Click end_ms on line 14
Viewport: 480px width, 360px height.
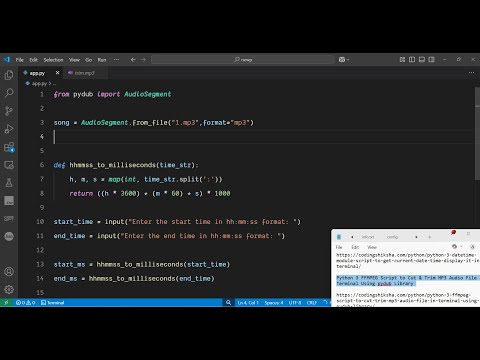tap(65, 279)
